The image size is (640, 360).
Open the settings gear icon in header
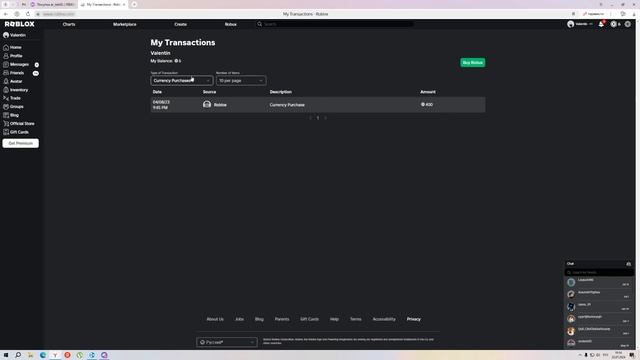[628, 24]
